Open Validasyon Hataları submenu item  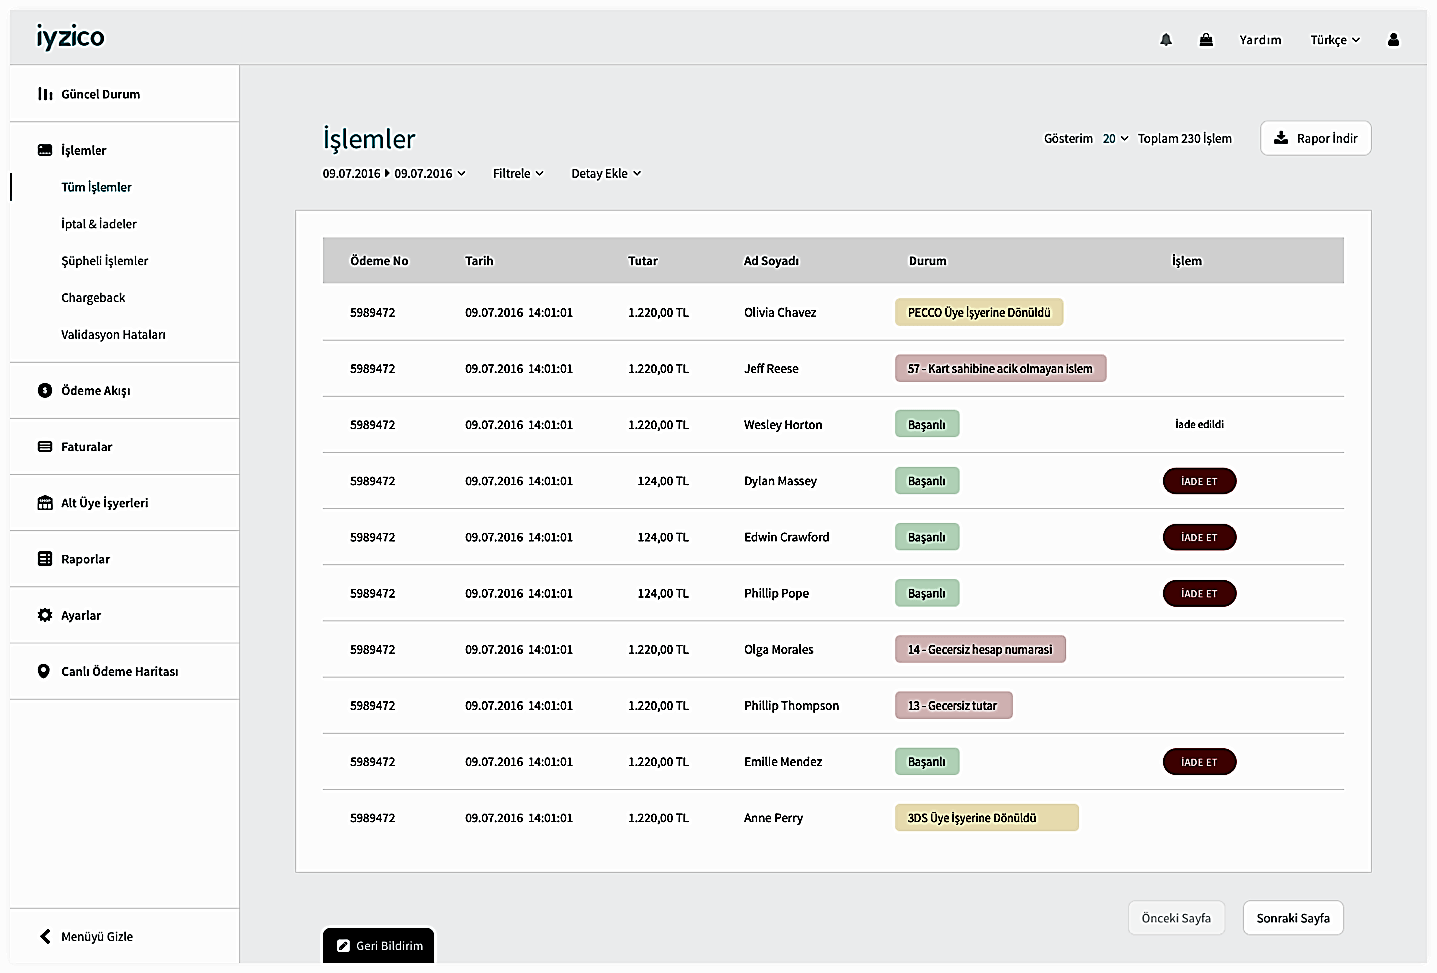coord(113,335)
